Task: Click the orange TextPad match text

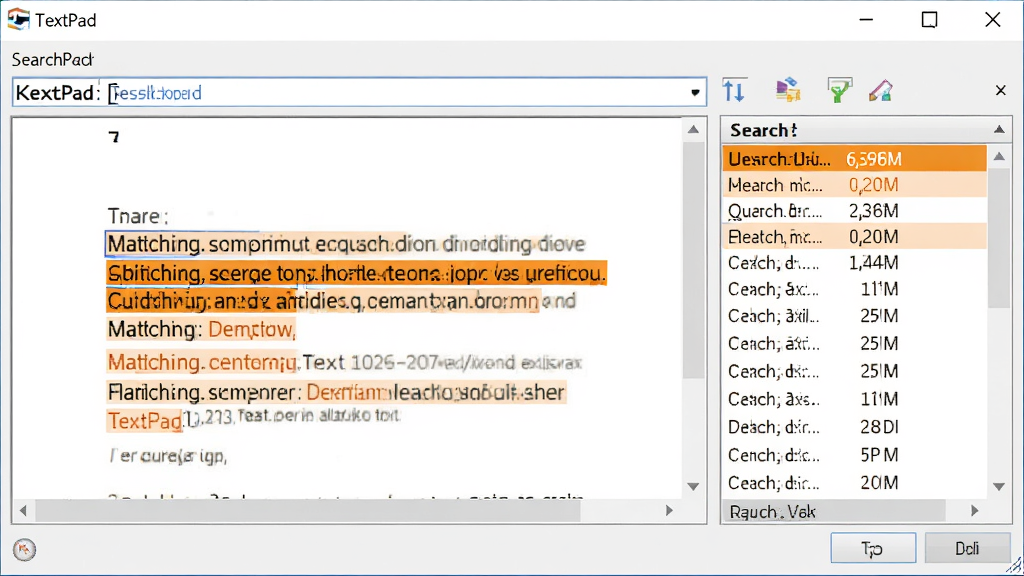Action: [145, 421]
